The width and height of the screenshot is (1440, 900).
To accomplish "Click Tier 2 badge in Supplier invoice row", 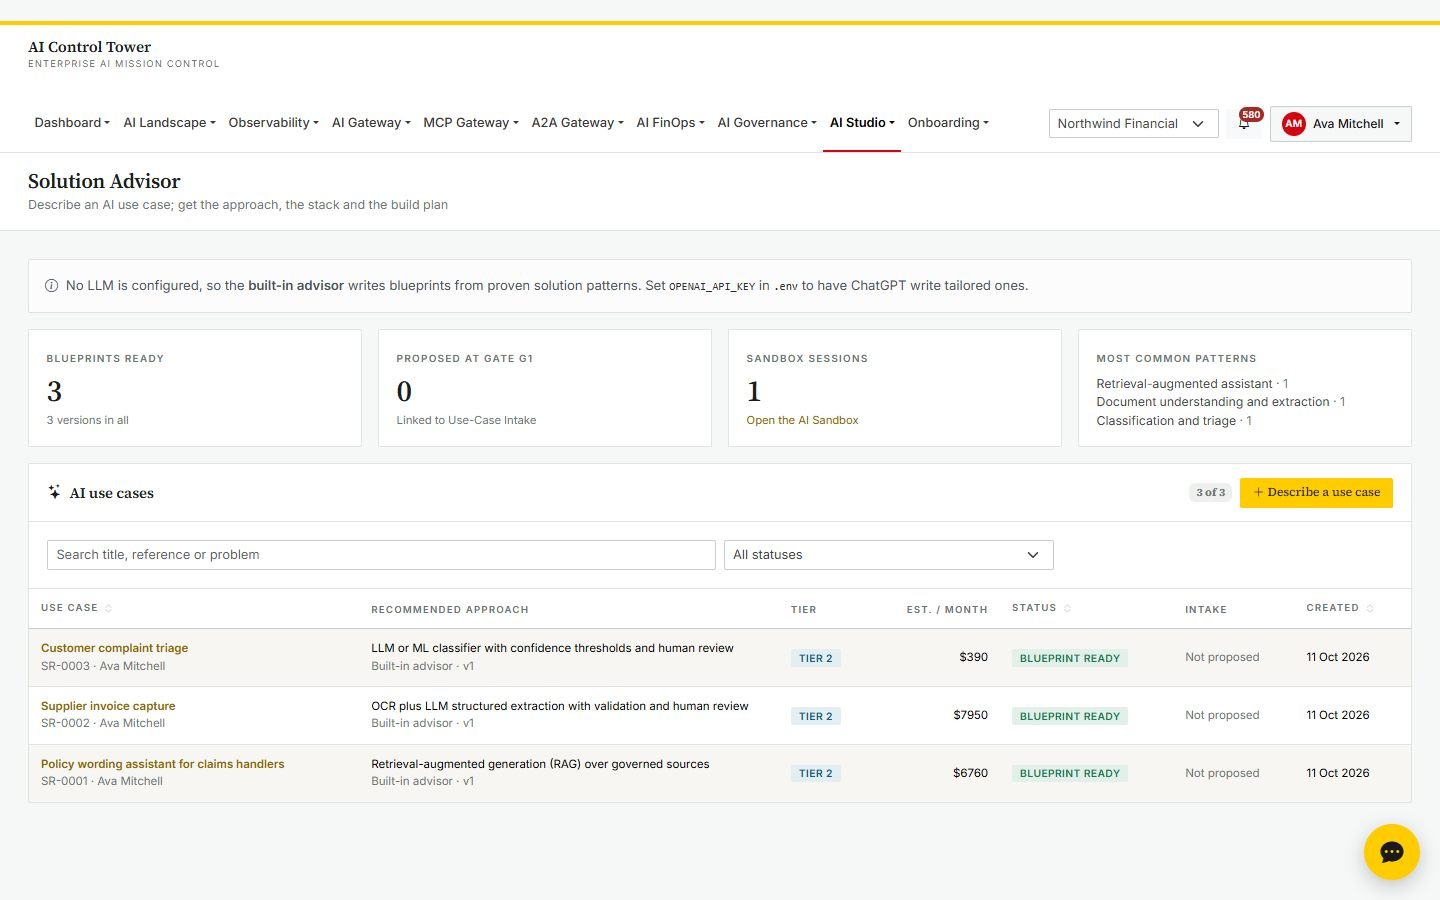I will tap(815, 716).
